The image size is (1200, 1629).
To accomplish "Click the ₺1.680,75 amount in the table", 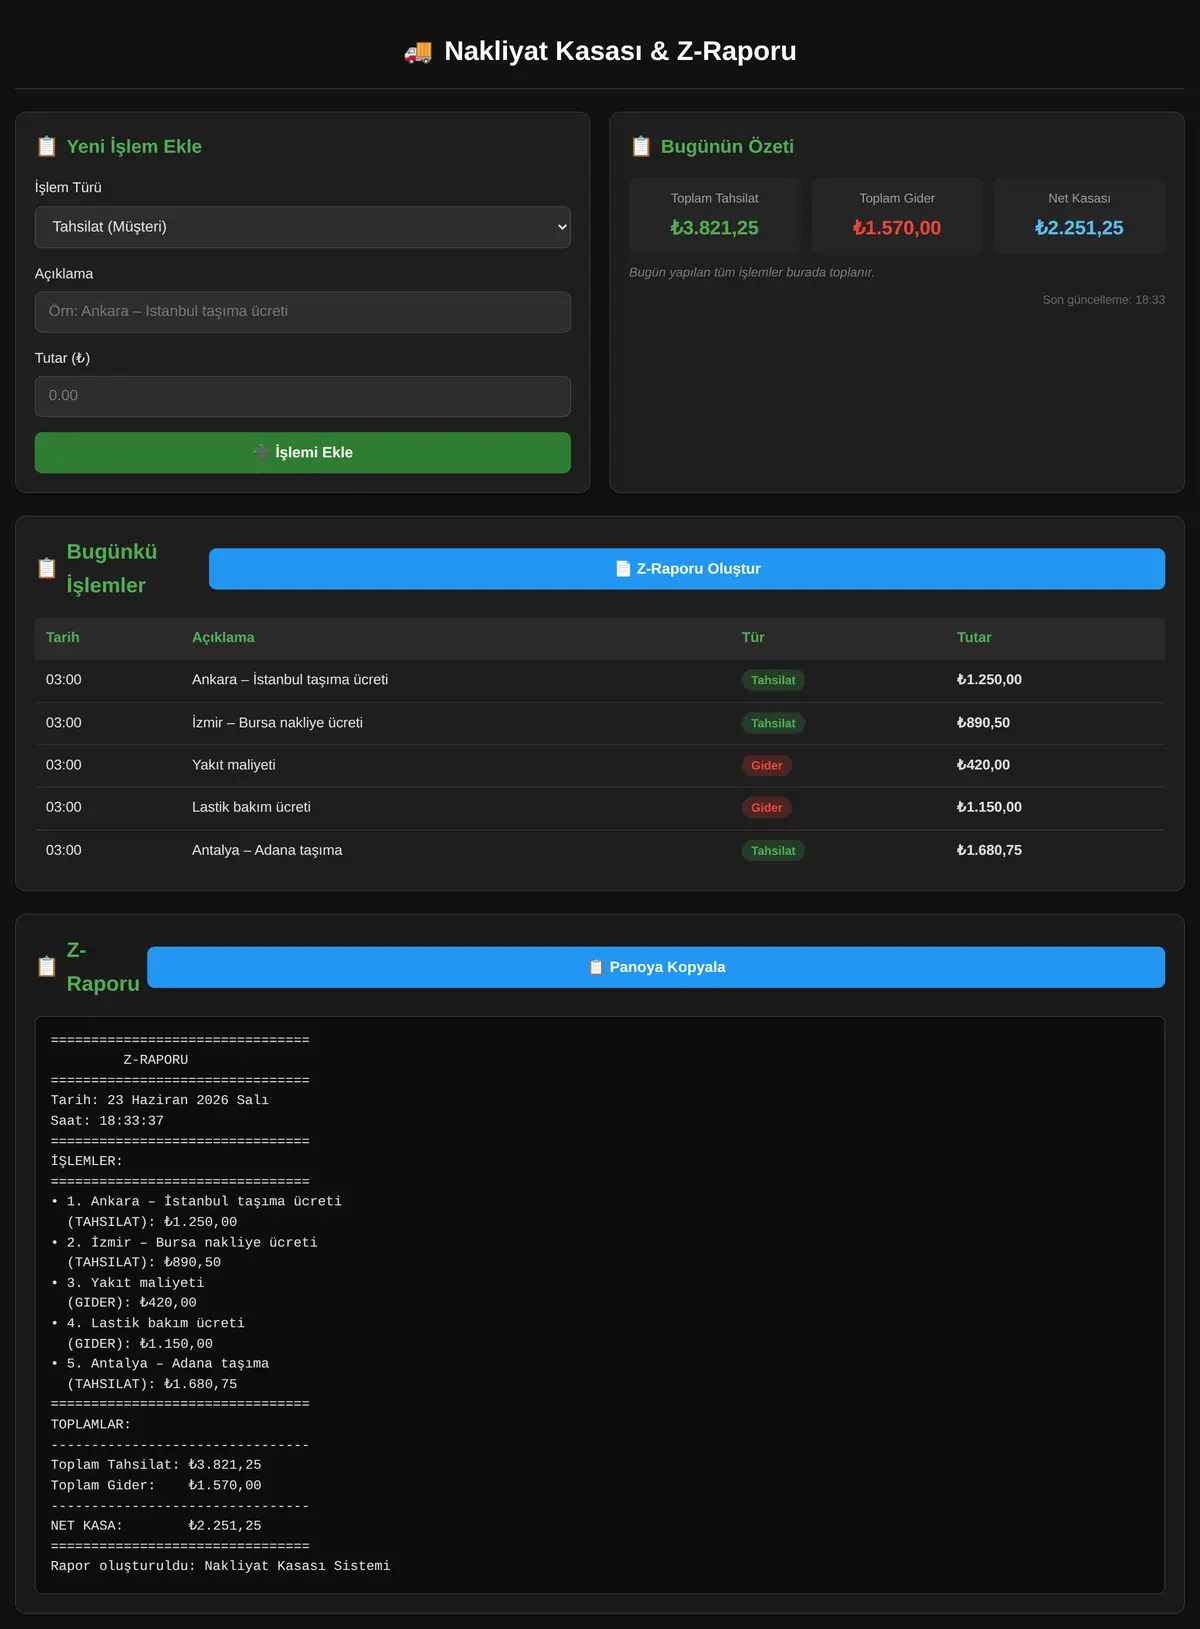I will point(989,850).
